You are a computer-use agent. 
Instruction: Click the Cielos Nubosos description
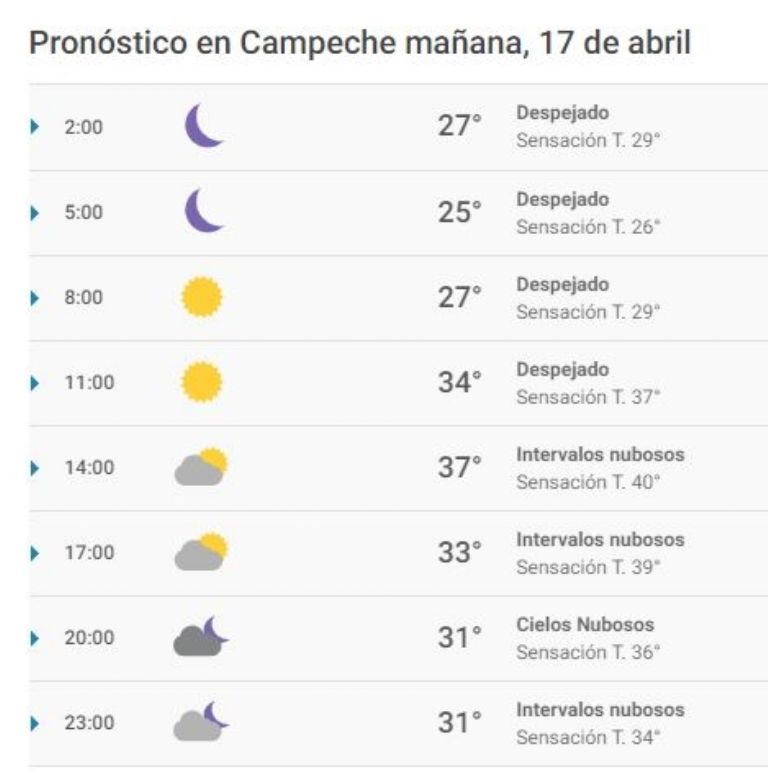coord(585,624)
